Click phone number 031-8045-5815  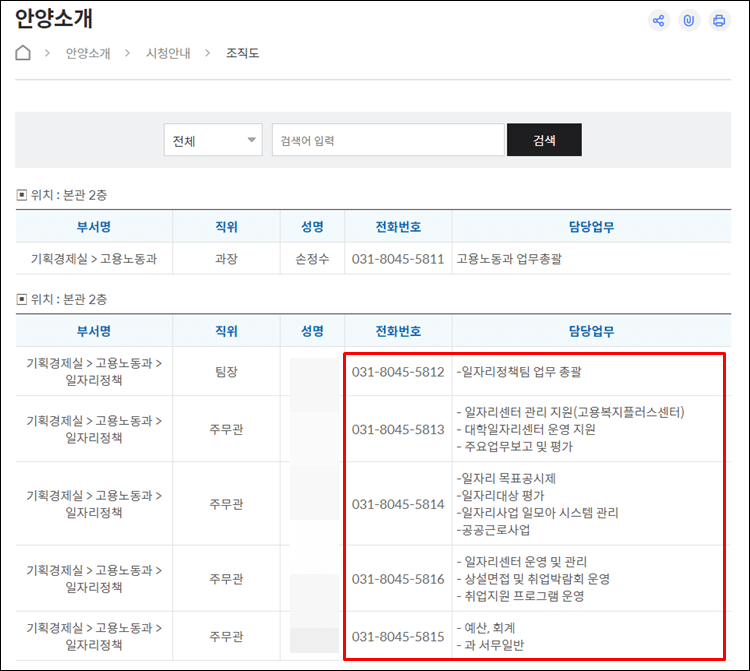click(x=398, y=637)
